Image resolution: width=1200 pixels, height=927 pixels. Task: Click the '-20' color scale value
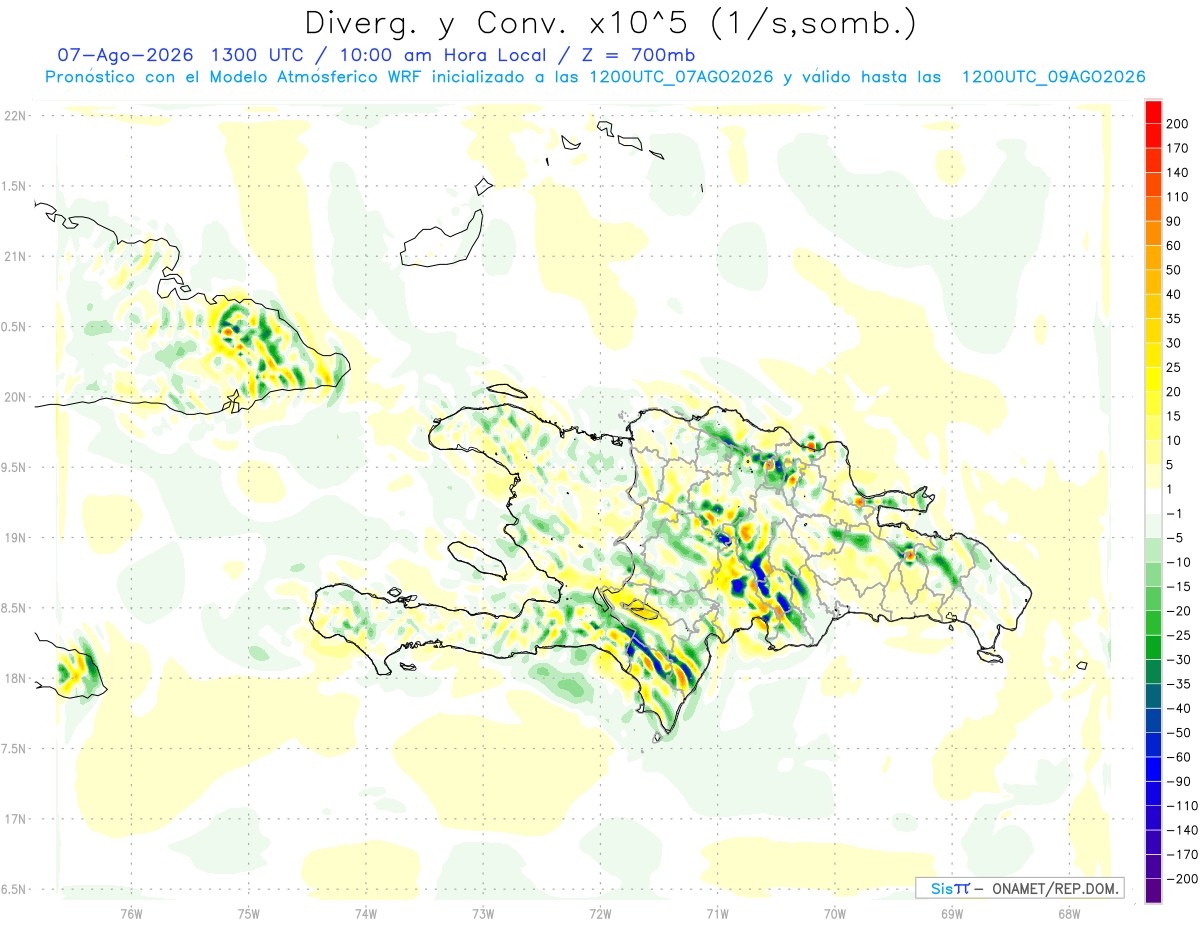coord(1178,611)
